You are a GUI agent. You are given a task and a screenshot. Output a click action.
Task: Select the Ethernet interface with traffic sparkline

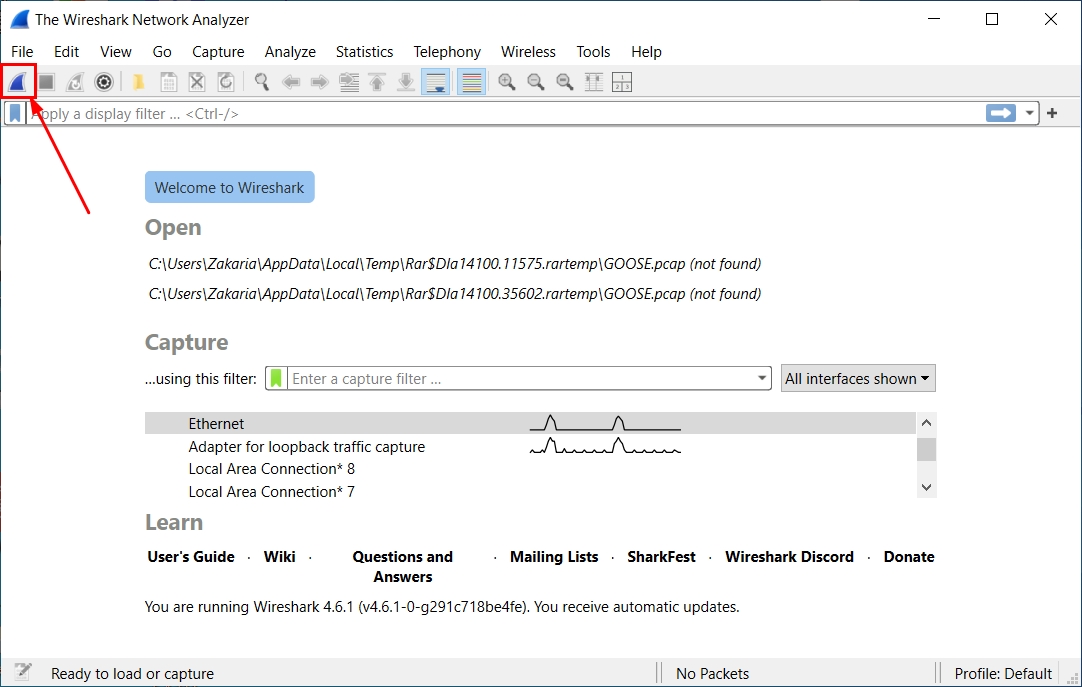coord(400,423)
